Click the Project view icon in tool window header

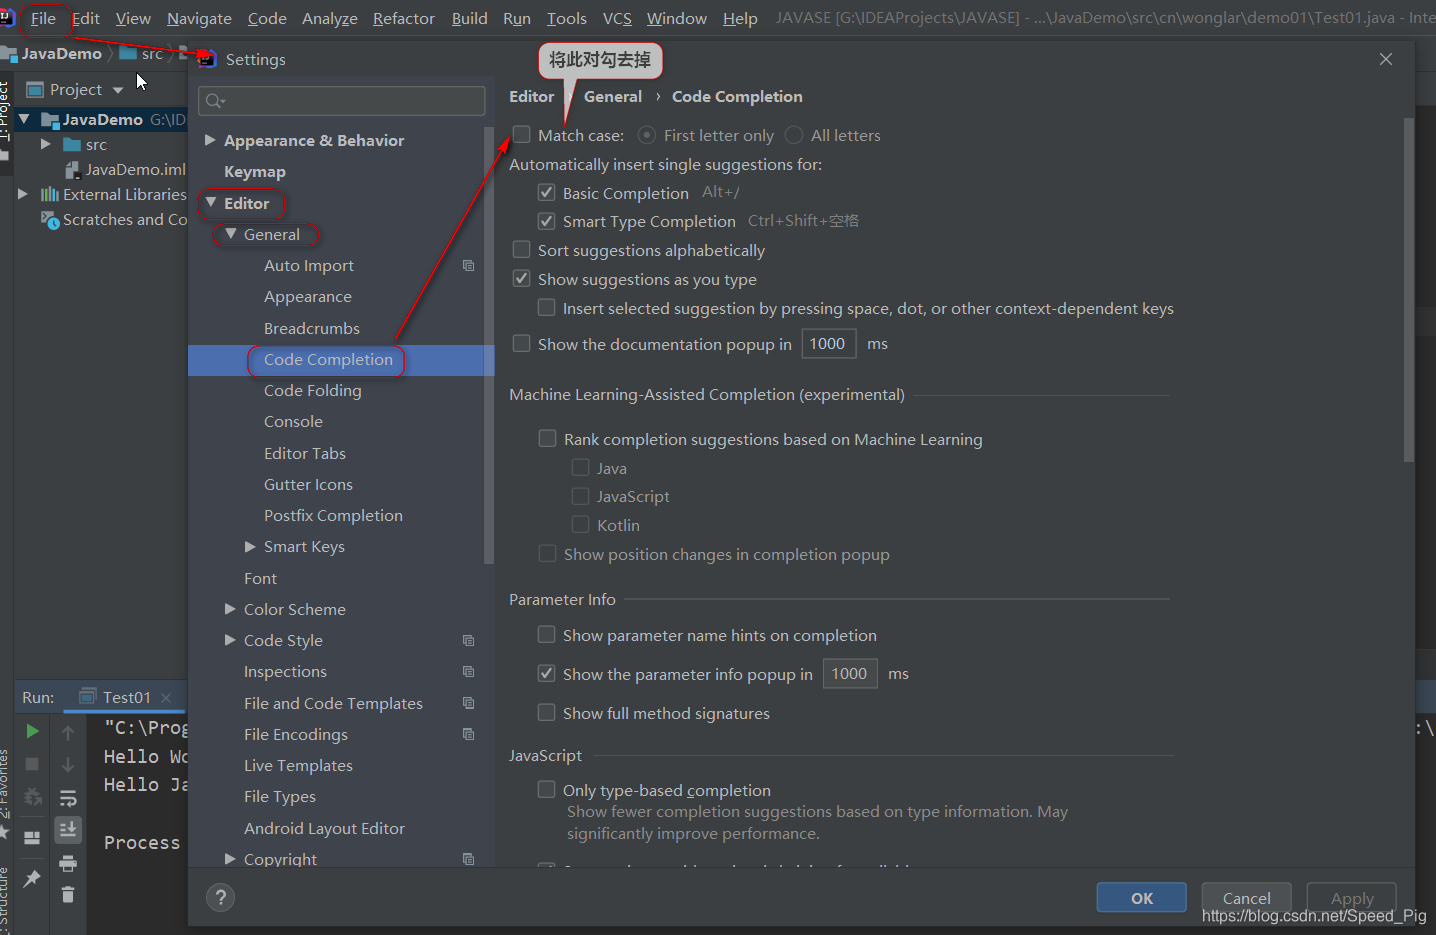coord(35,89)
